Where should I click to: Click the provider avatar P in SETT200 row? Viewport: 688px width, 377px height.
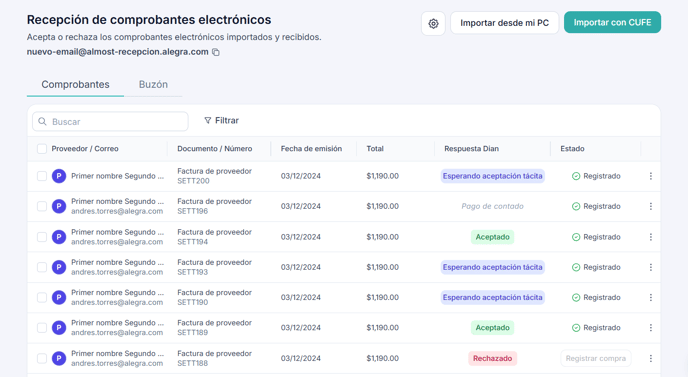(59, 176)
